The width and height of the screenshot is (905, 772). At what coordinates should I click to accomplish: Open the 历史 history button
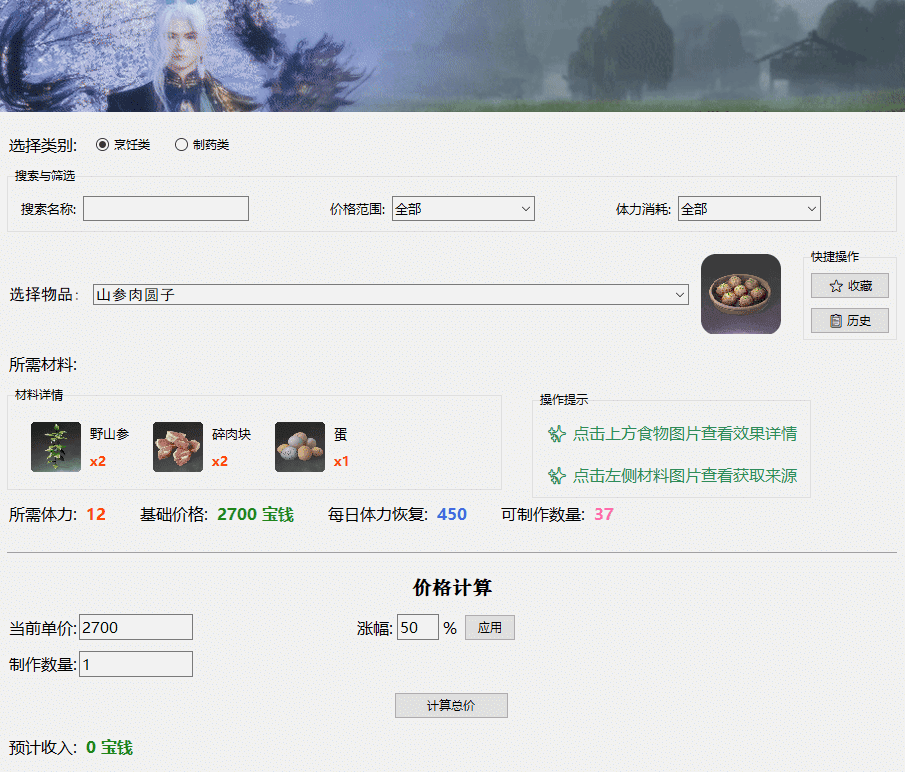[x=850, y=320]
